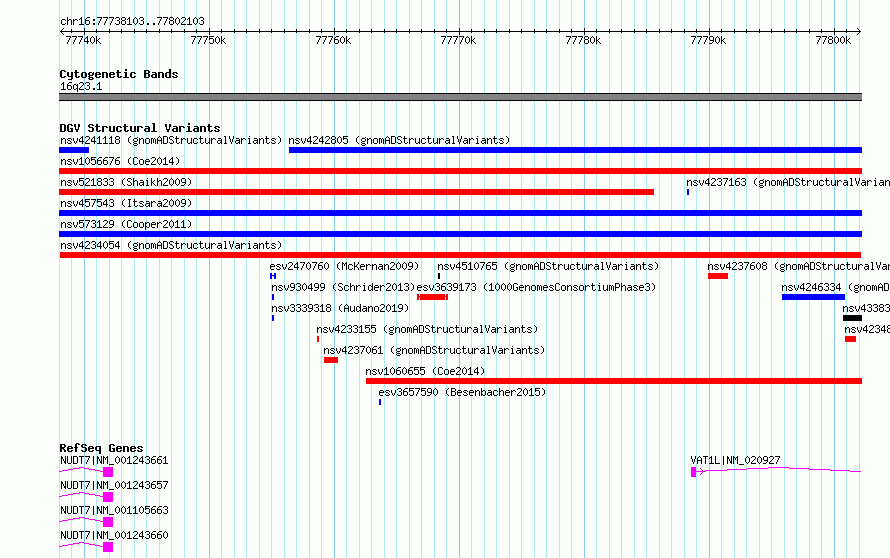The width and height of the screenshot is (890, 558).
Task: Select the nsv1060655 long red bar
Action: [x=614, y=381]
